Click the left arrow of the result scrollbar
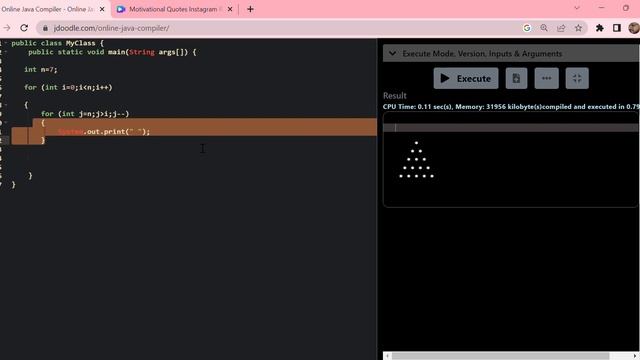The width and height of the screenshot is (640, 360). point(387,356)
